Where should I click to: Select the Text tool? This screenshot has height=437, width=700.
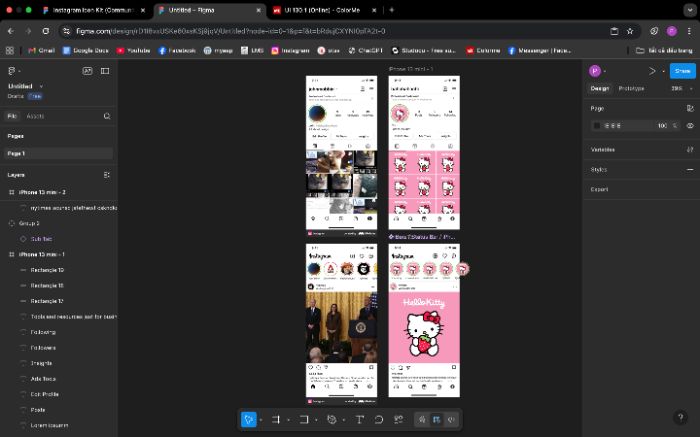click(359, 419)
